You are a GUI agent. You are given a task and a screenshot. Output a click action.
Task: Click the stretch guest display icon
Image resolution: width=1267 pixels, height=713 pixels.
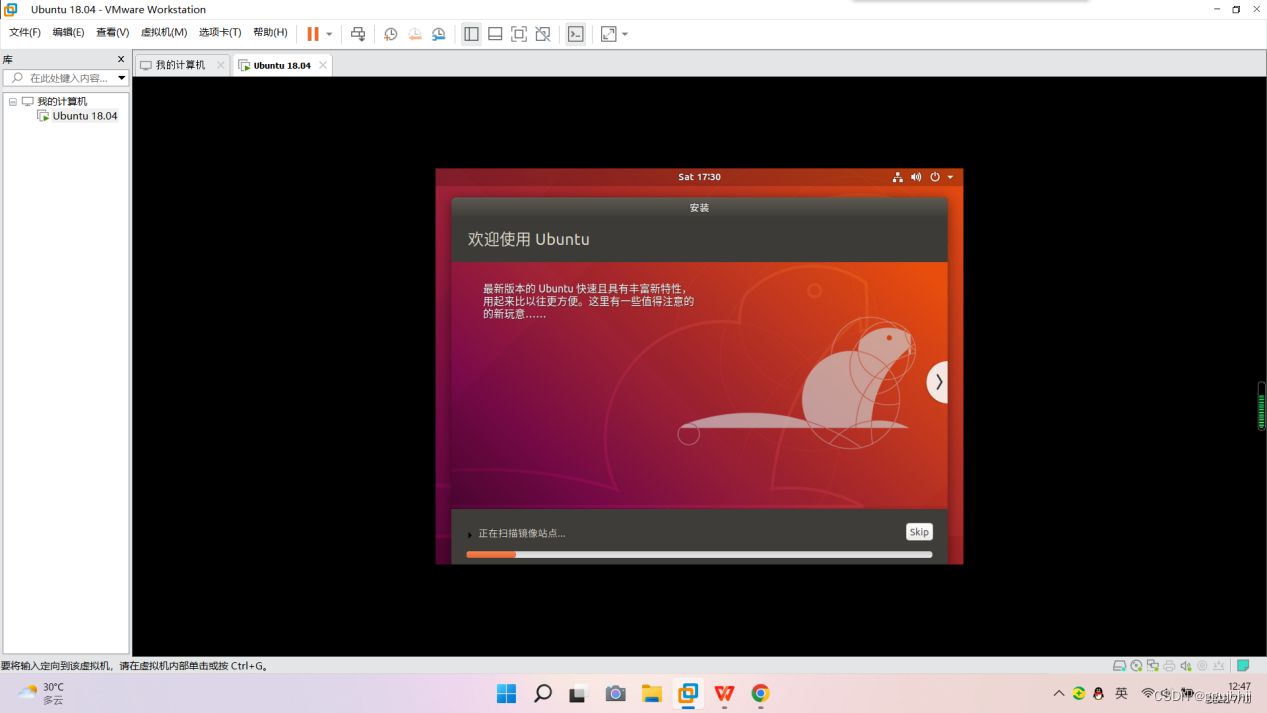pos(609,34)
